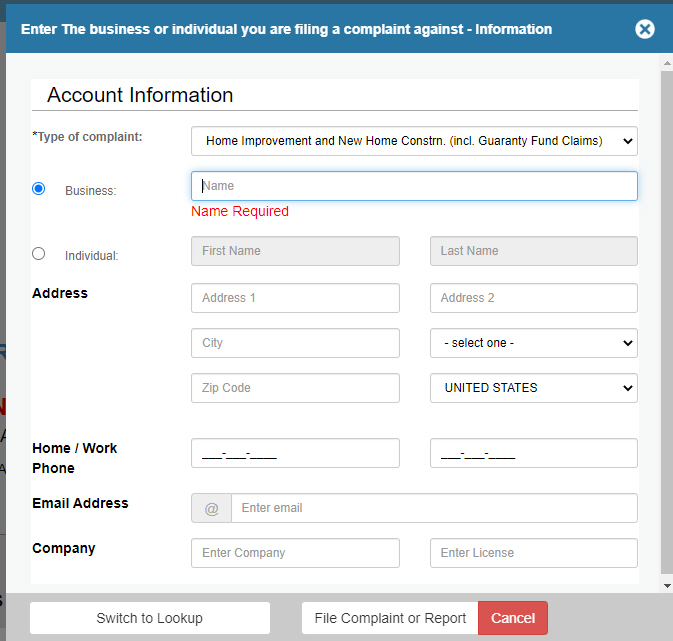Click the Enter Company text field
This screenshot has width=673, height=641.
(295, 553)
